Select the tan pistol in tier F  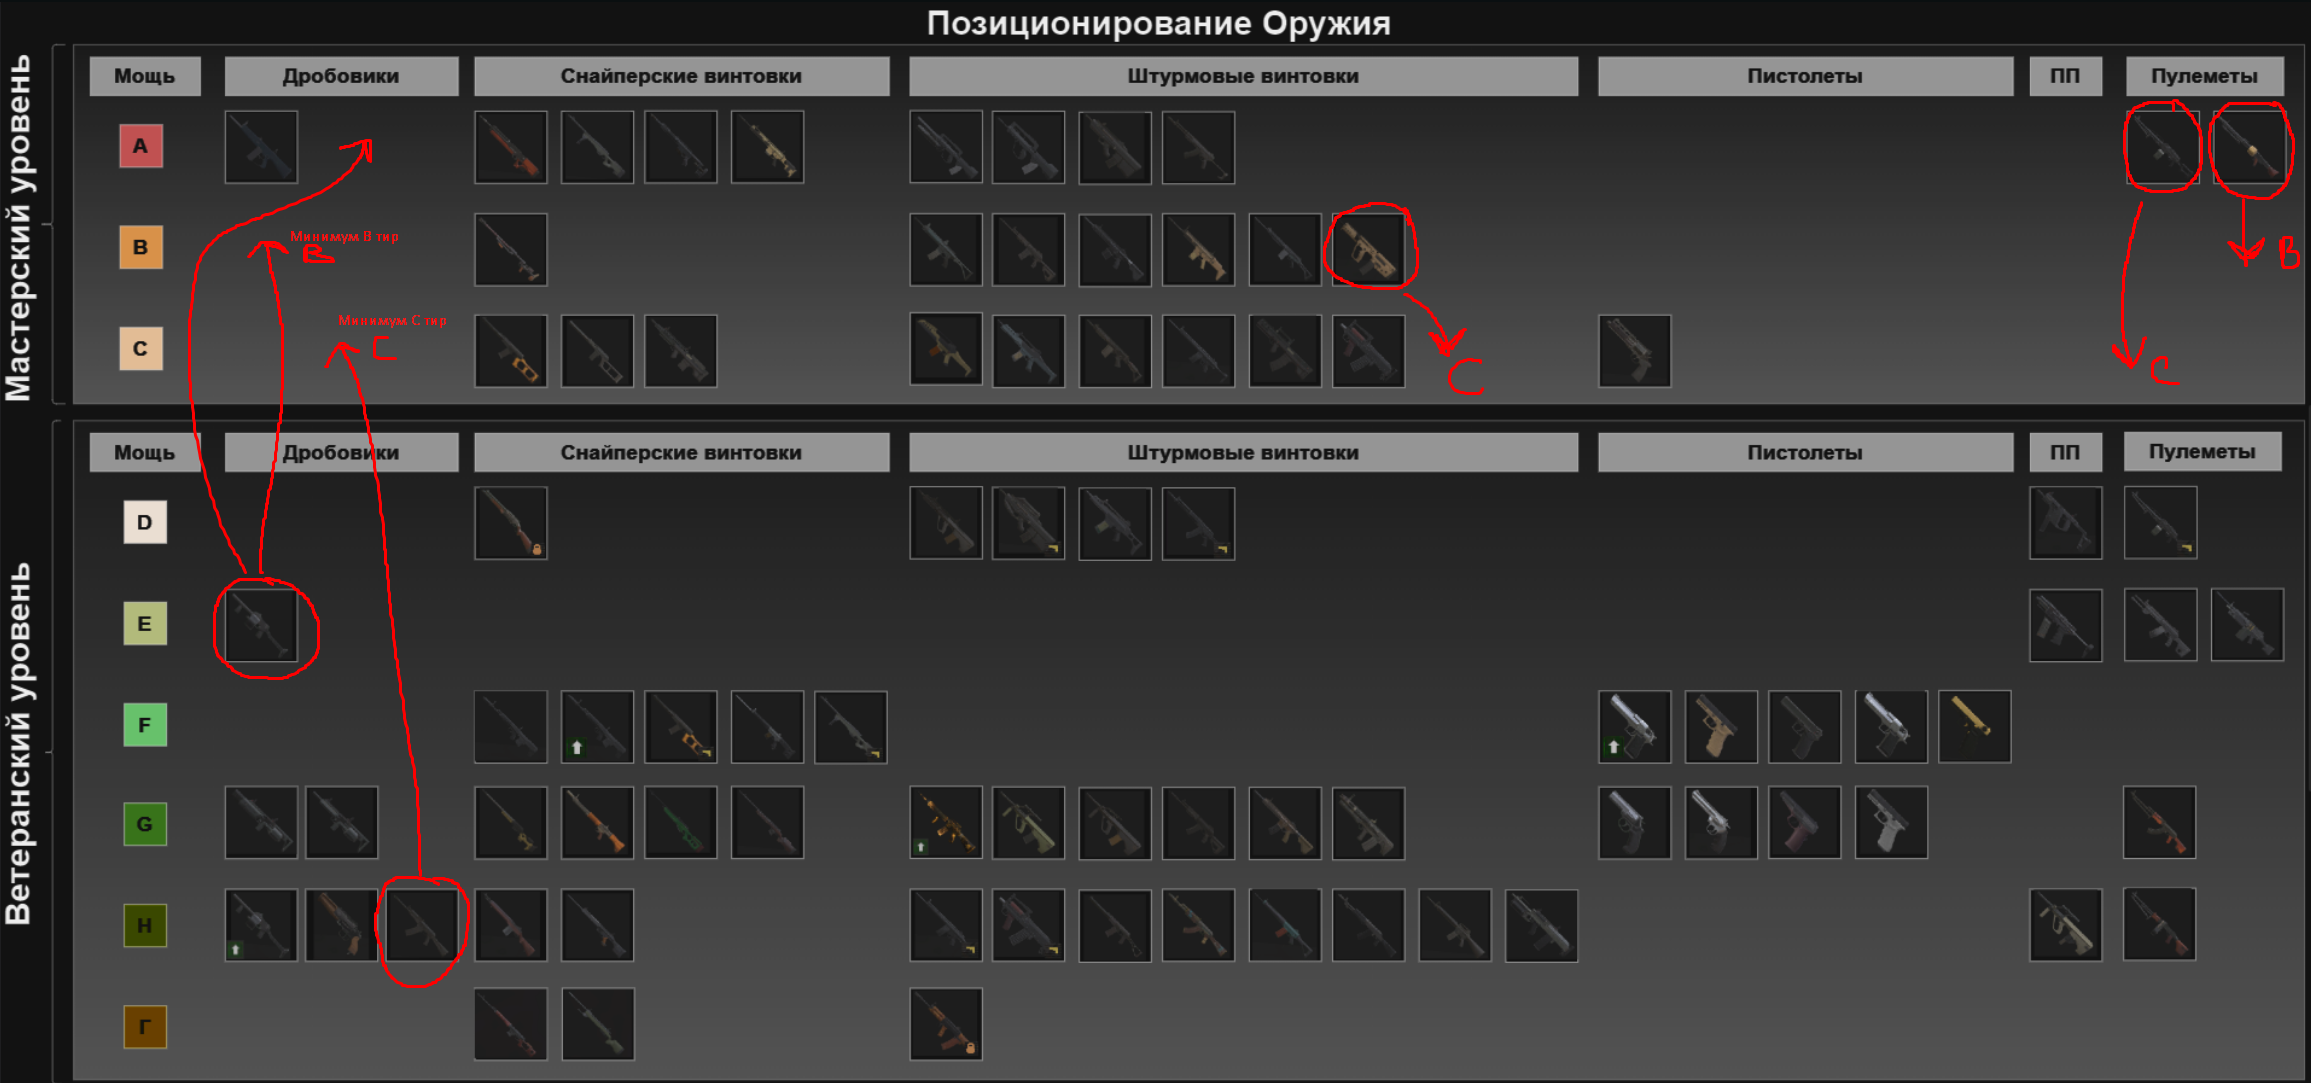(x=1720, y=726)
